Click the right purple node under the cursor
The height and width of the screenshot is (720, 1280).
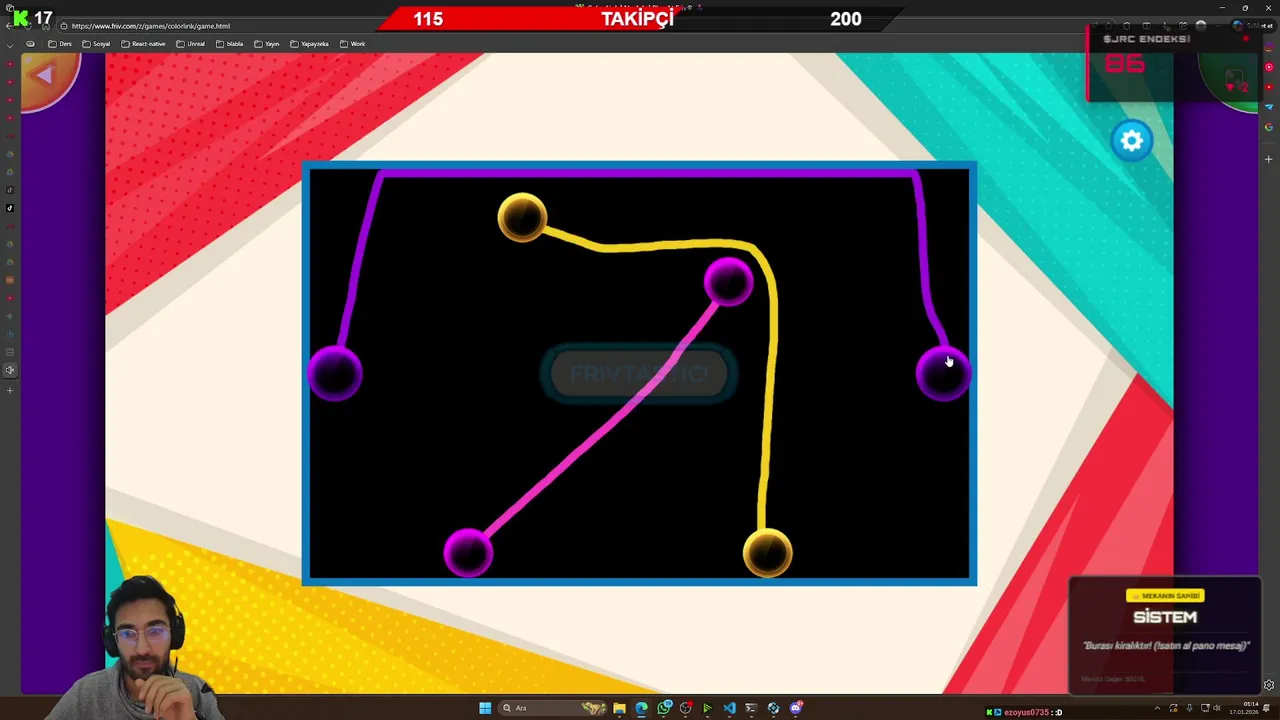pos(943,373)
